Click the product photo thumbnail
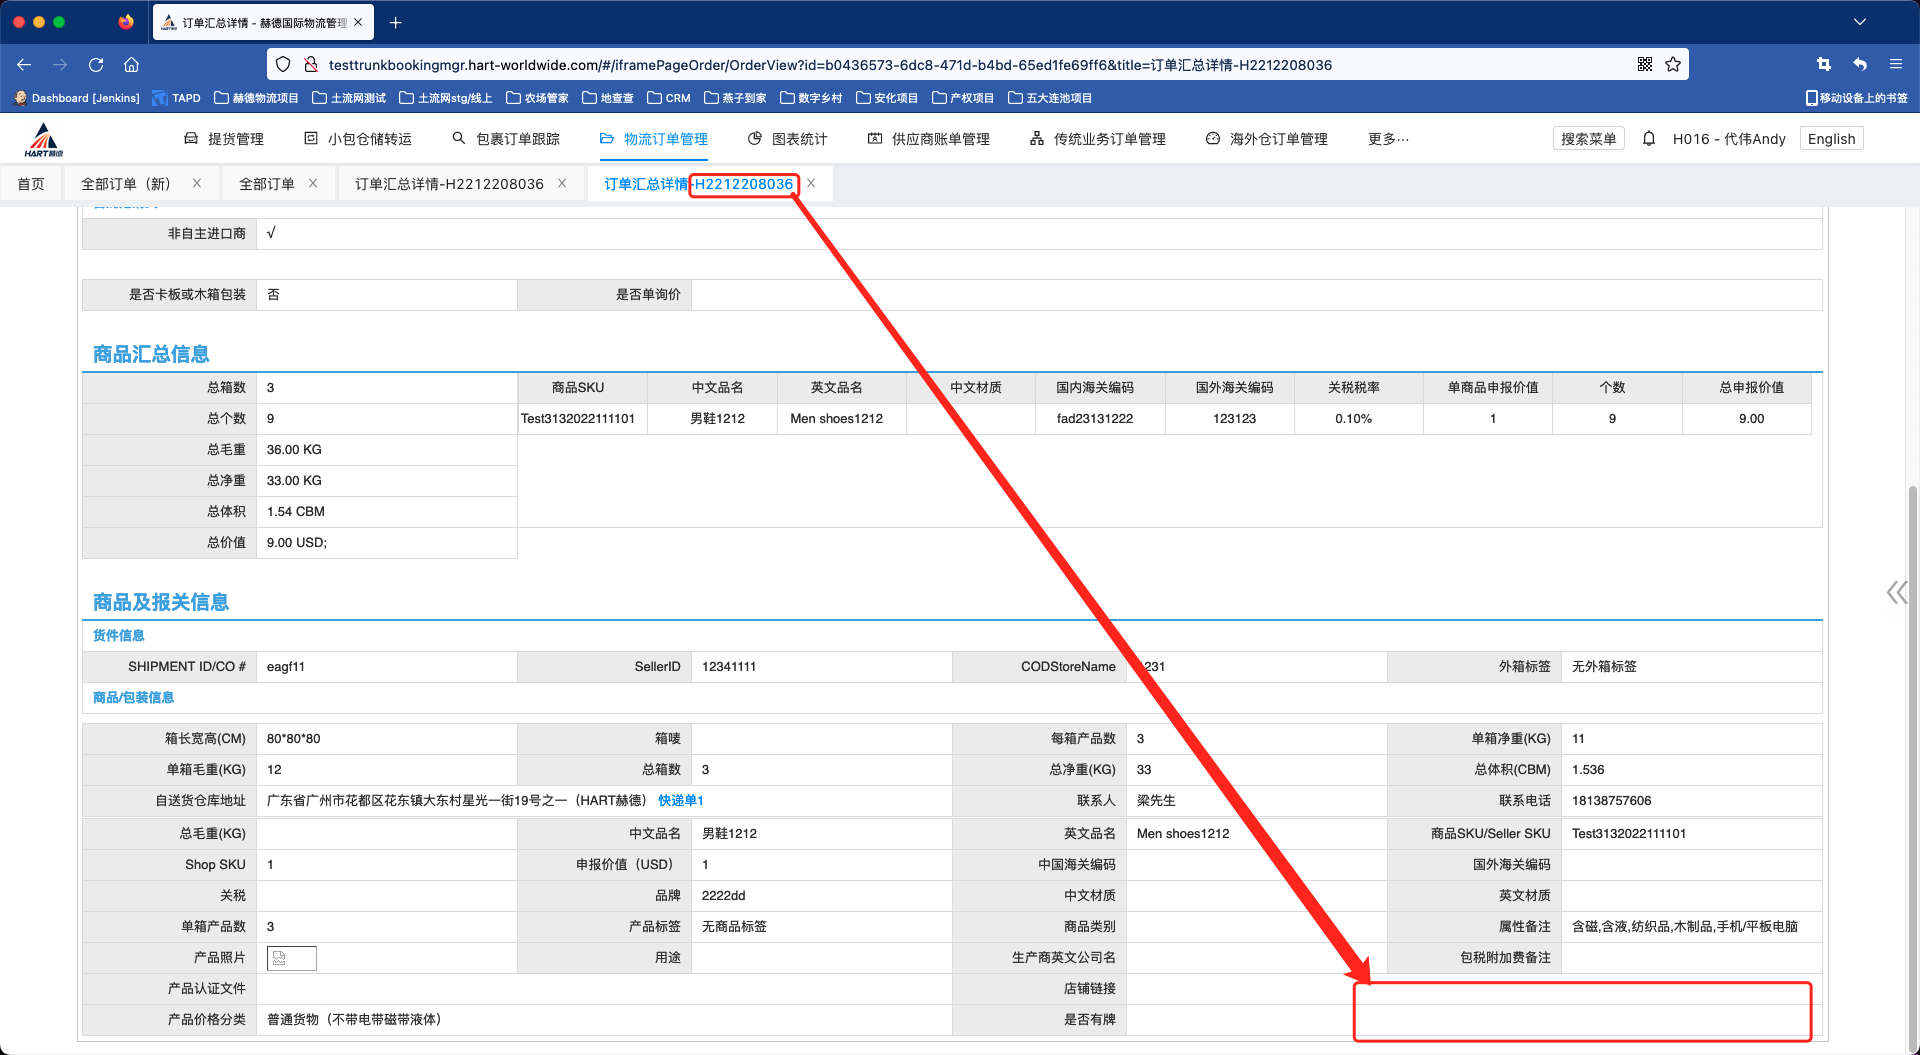The image size is (1920, 1055). pos(291,958)
